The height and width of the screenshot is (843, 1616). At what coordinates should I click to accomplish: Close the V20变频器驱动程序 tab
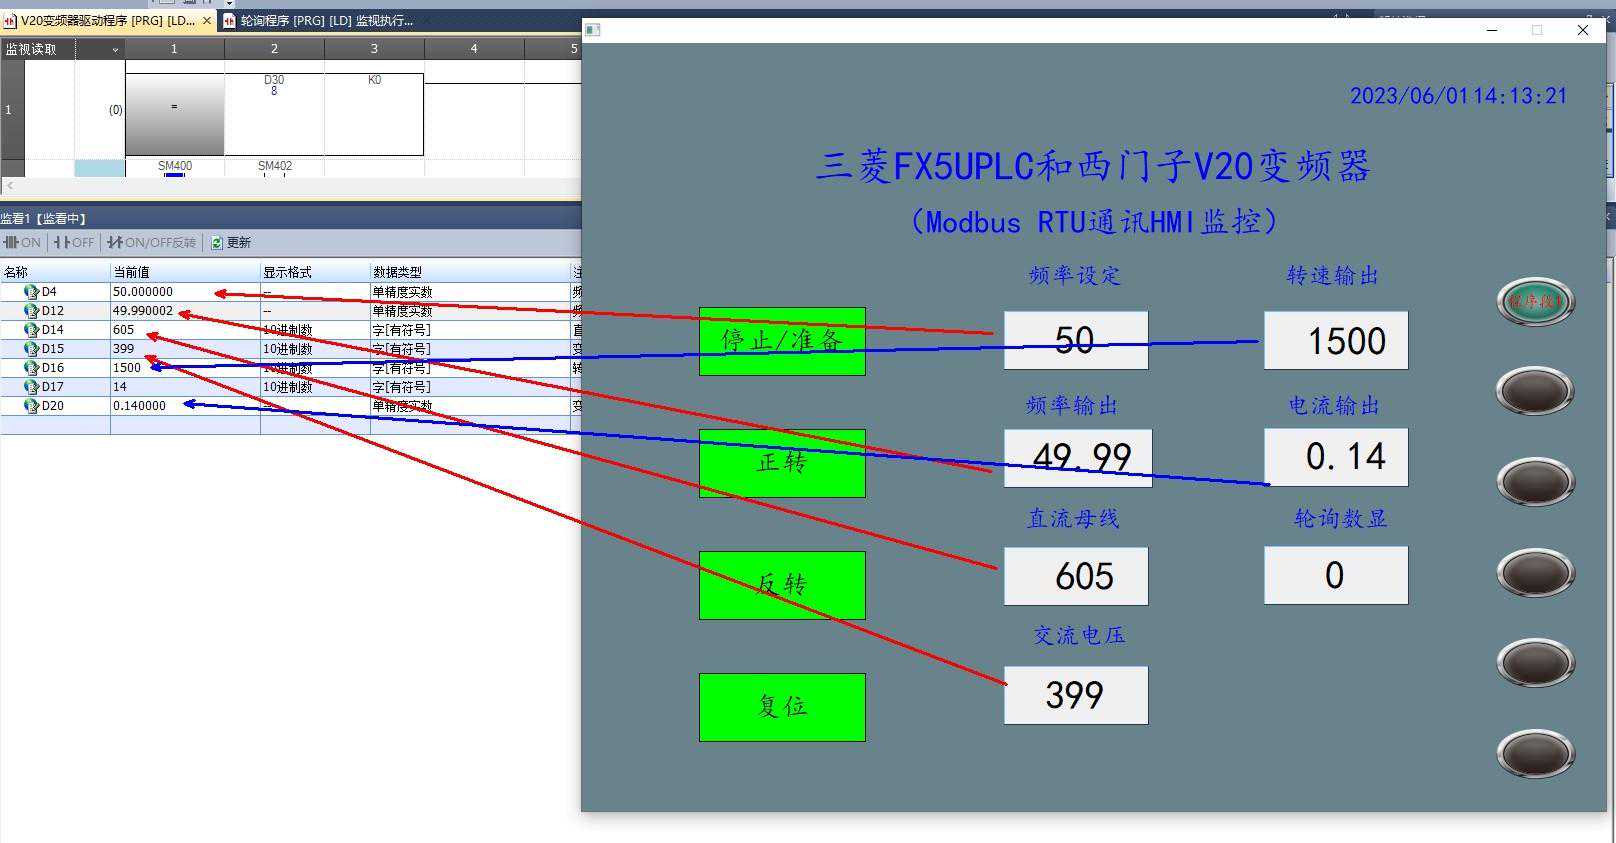(207, 20)
